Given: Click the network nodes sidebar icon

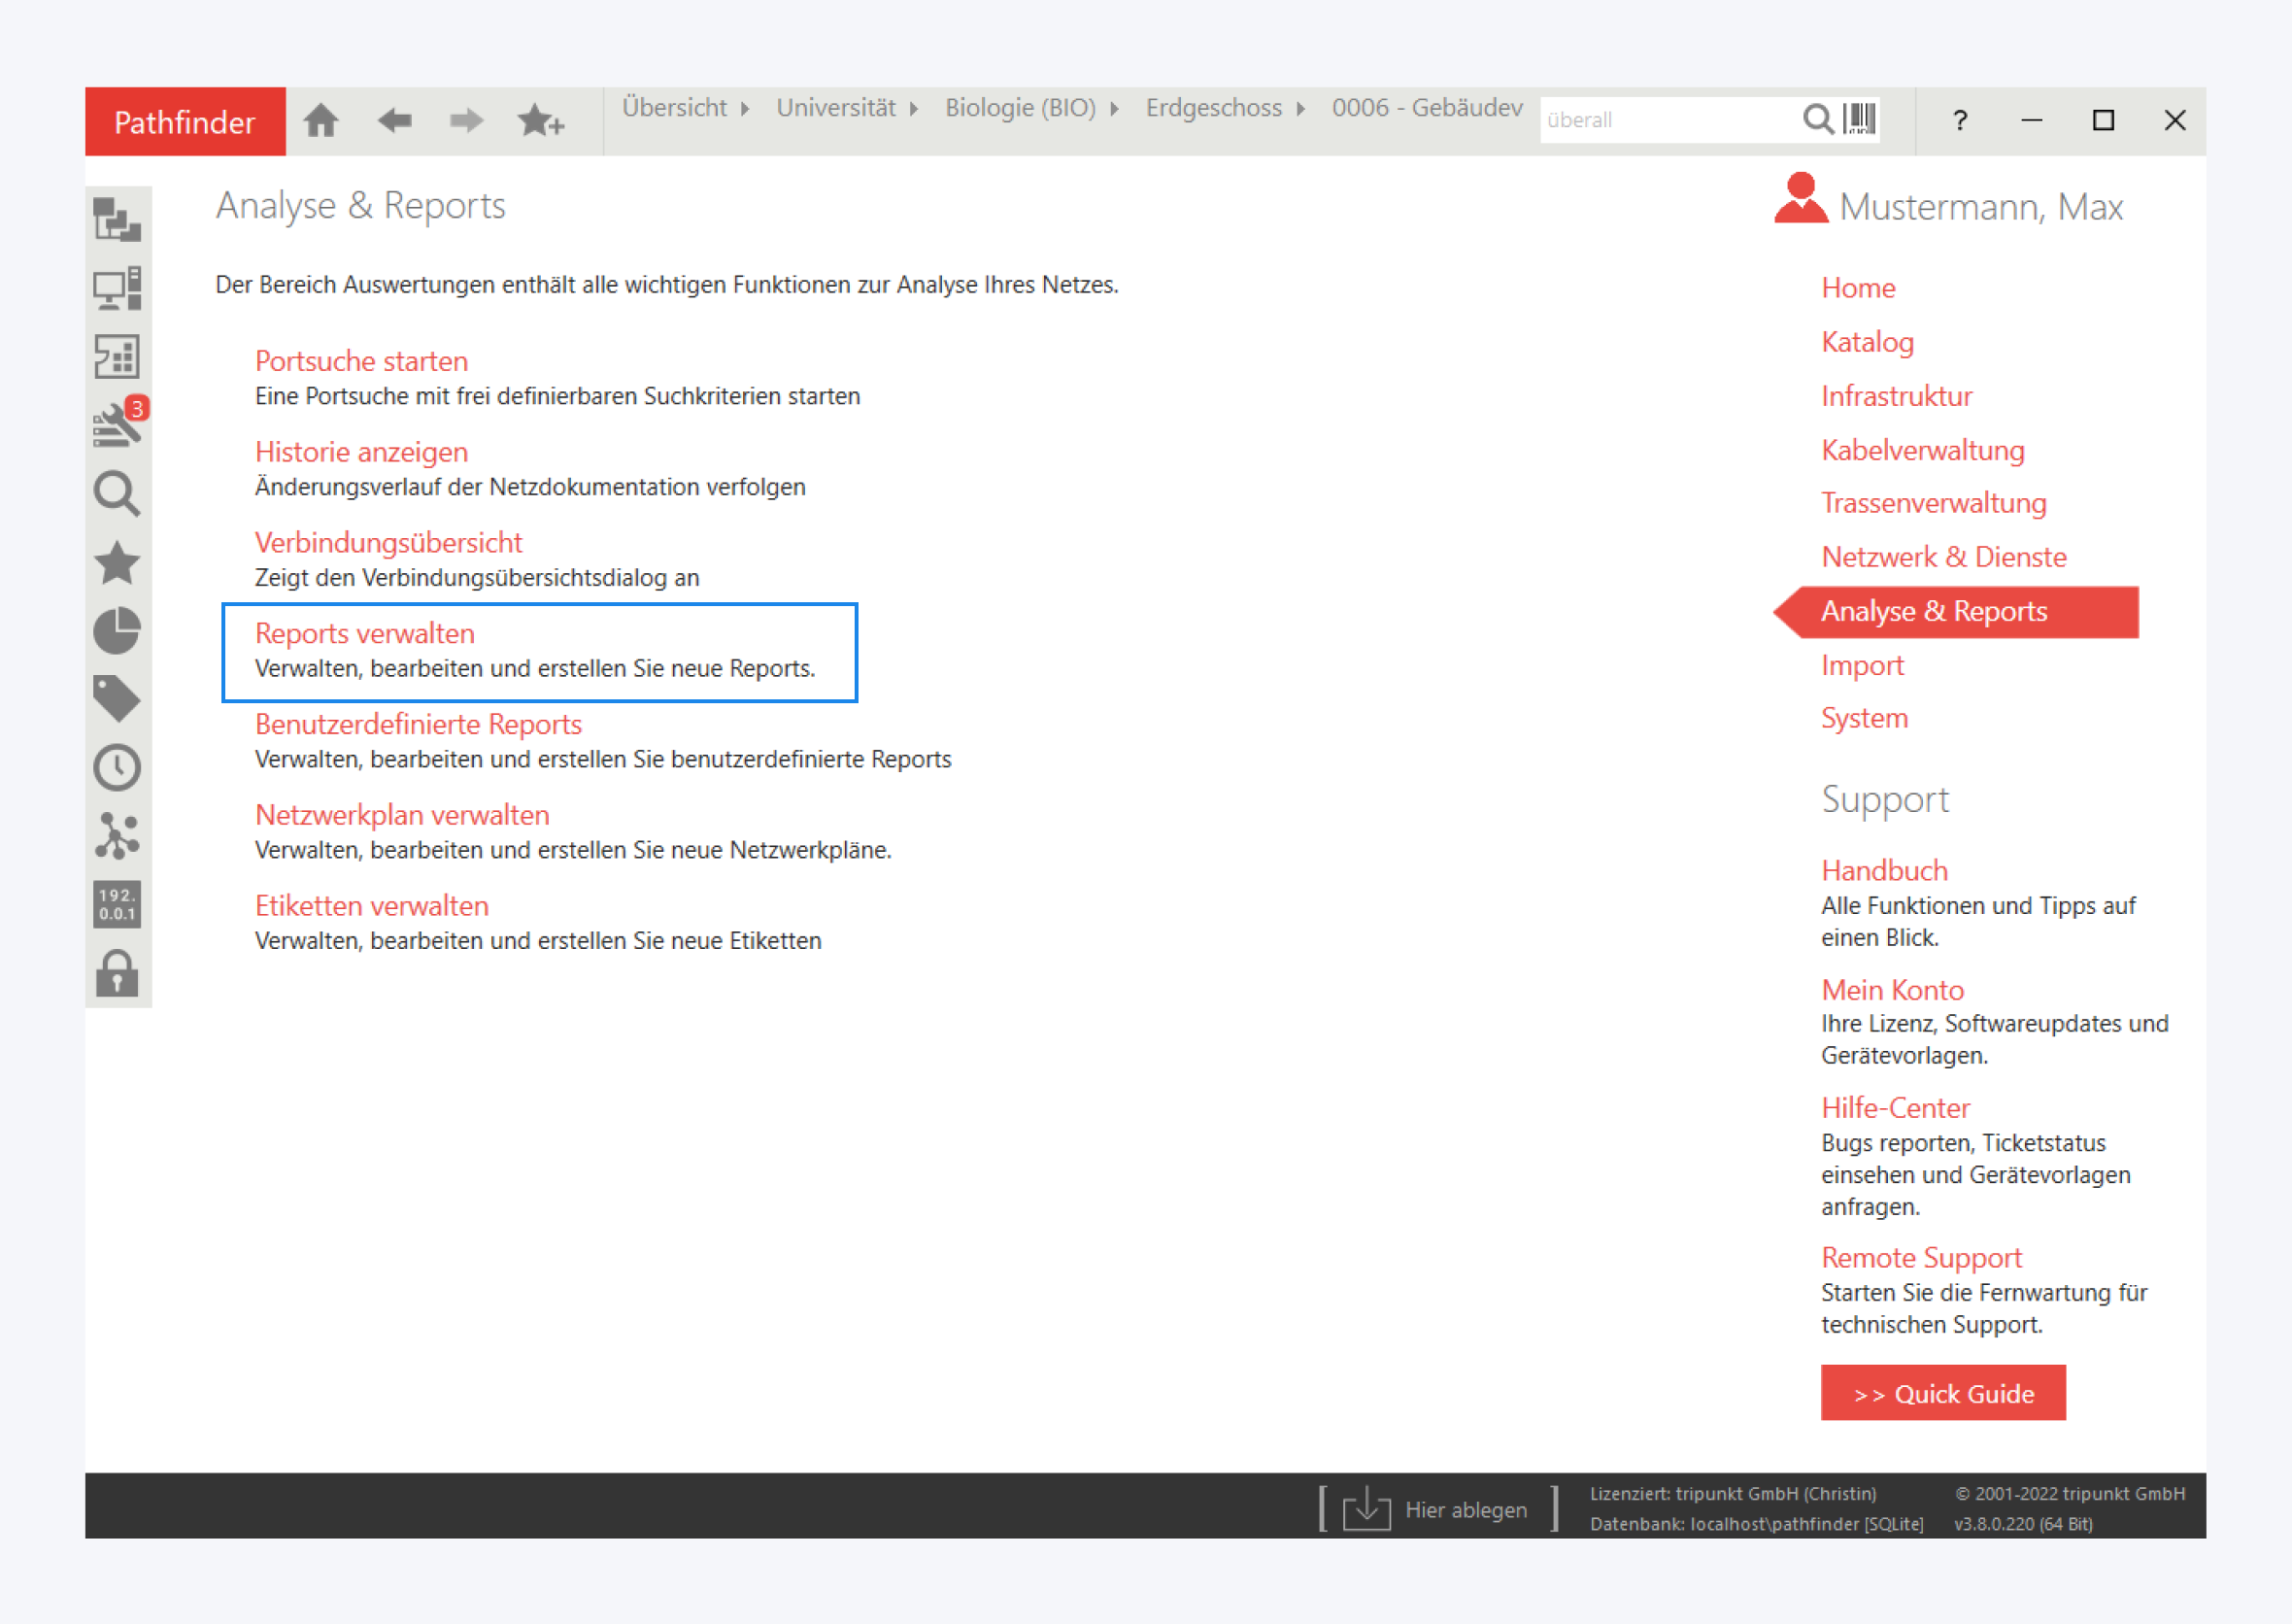Looking at the screenshot, I should click(x=117, y=836).
